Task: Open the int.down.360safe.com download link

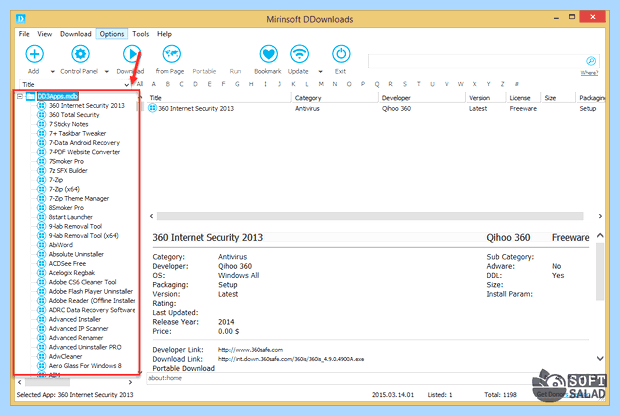Action: (291, 359)
